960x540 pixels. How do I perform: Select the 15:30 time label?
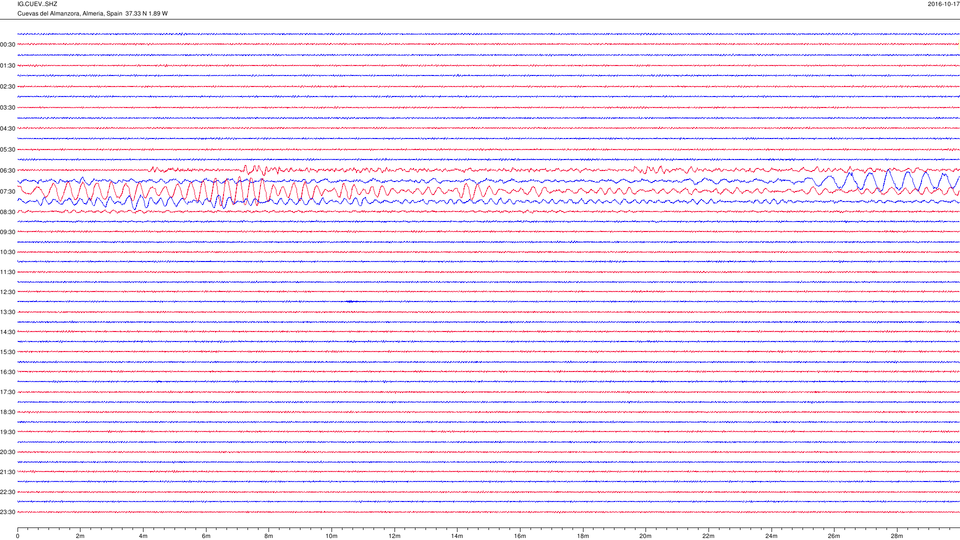tap(7, 352)
